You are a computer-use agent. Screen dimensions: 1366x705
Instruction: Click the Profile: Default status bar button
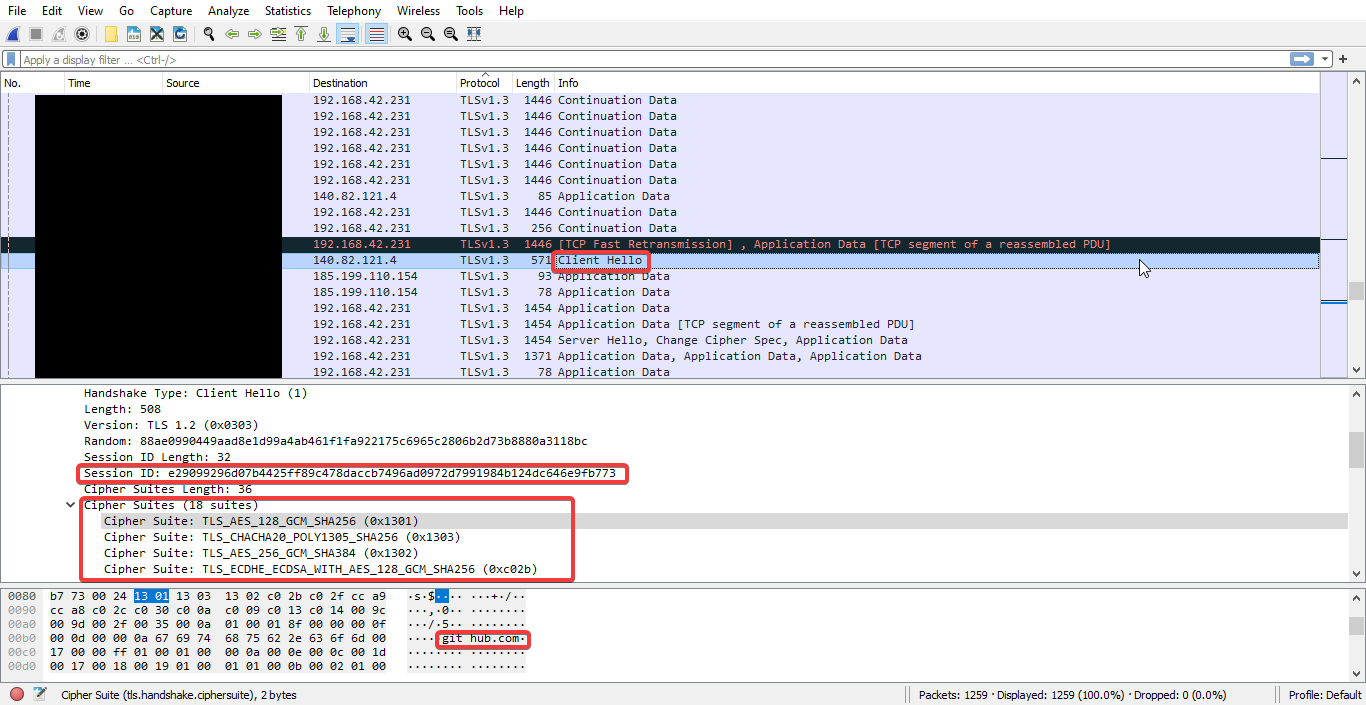pos(1324,694)
